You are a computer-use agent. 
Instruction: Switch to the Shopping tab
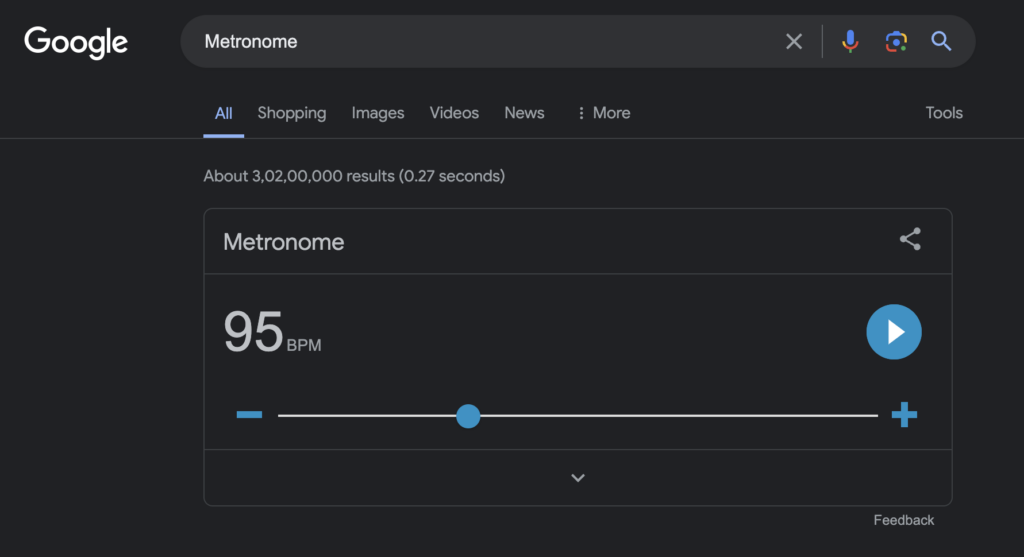click(291, 113)
